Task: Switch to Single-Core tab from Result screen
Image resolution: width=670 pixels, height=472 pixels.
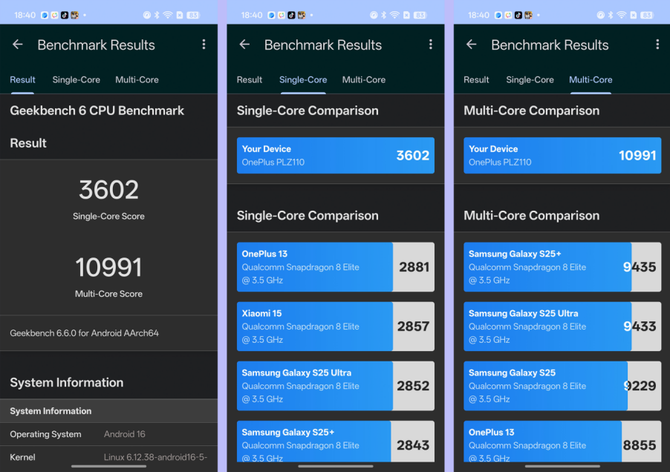Action: point(76,80)
